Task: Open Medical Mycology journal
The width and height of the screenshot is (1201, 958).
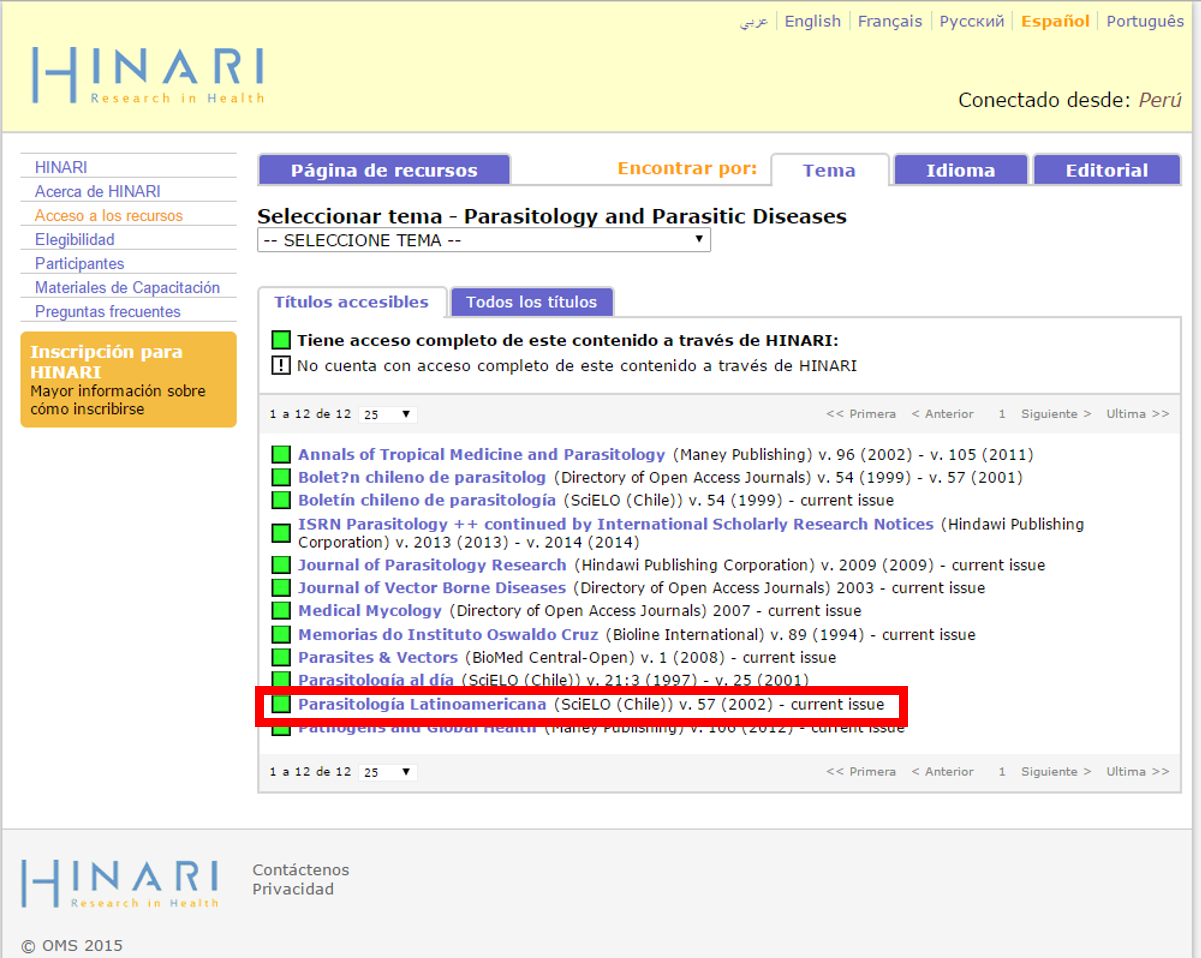Action: coord(370,611)
